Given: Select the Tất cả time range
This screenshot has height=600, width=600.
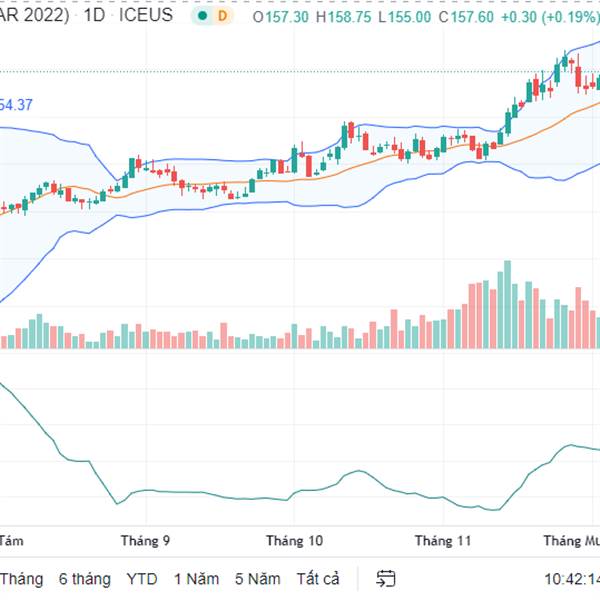Looking at the screenshot, I should [x=318, y=579].
